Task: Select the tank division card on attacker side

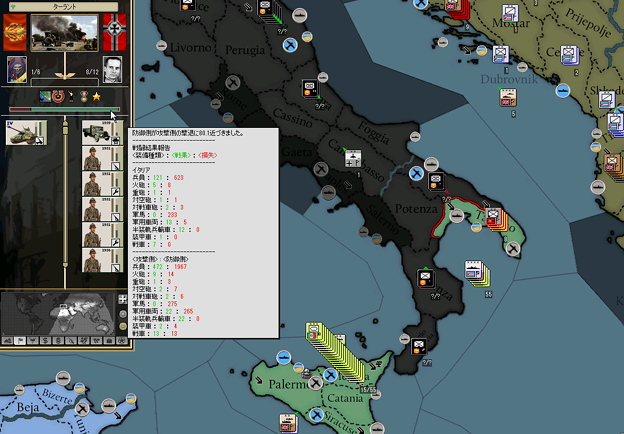Action: point(26,133)
